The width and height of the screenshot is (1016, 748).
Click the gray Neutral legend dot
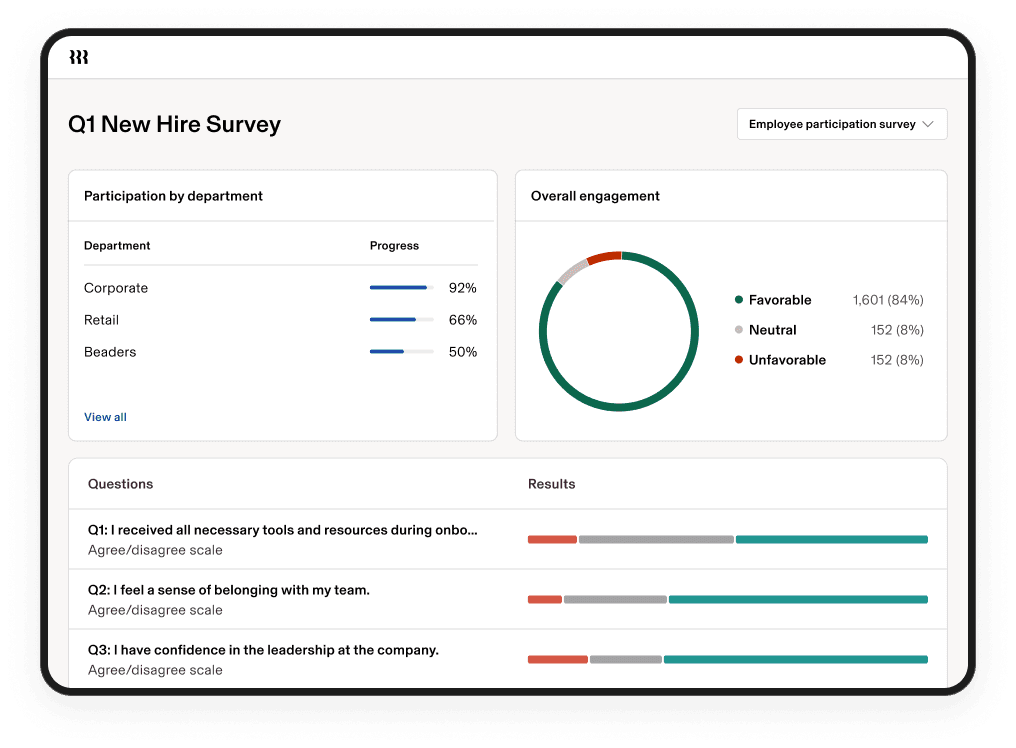(x=739, y=330)
